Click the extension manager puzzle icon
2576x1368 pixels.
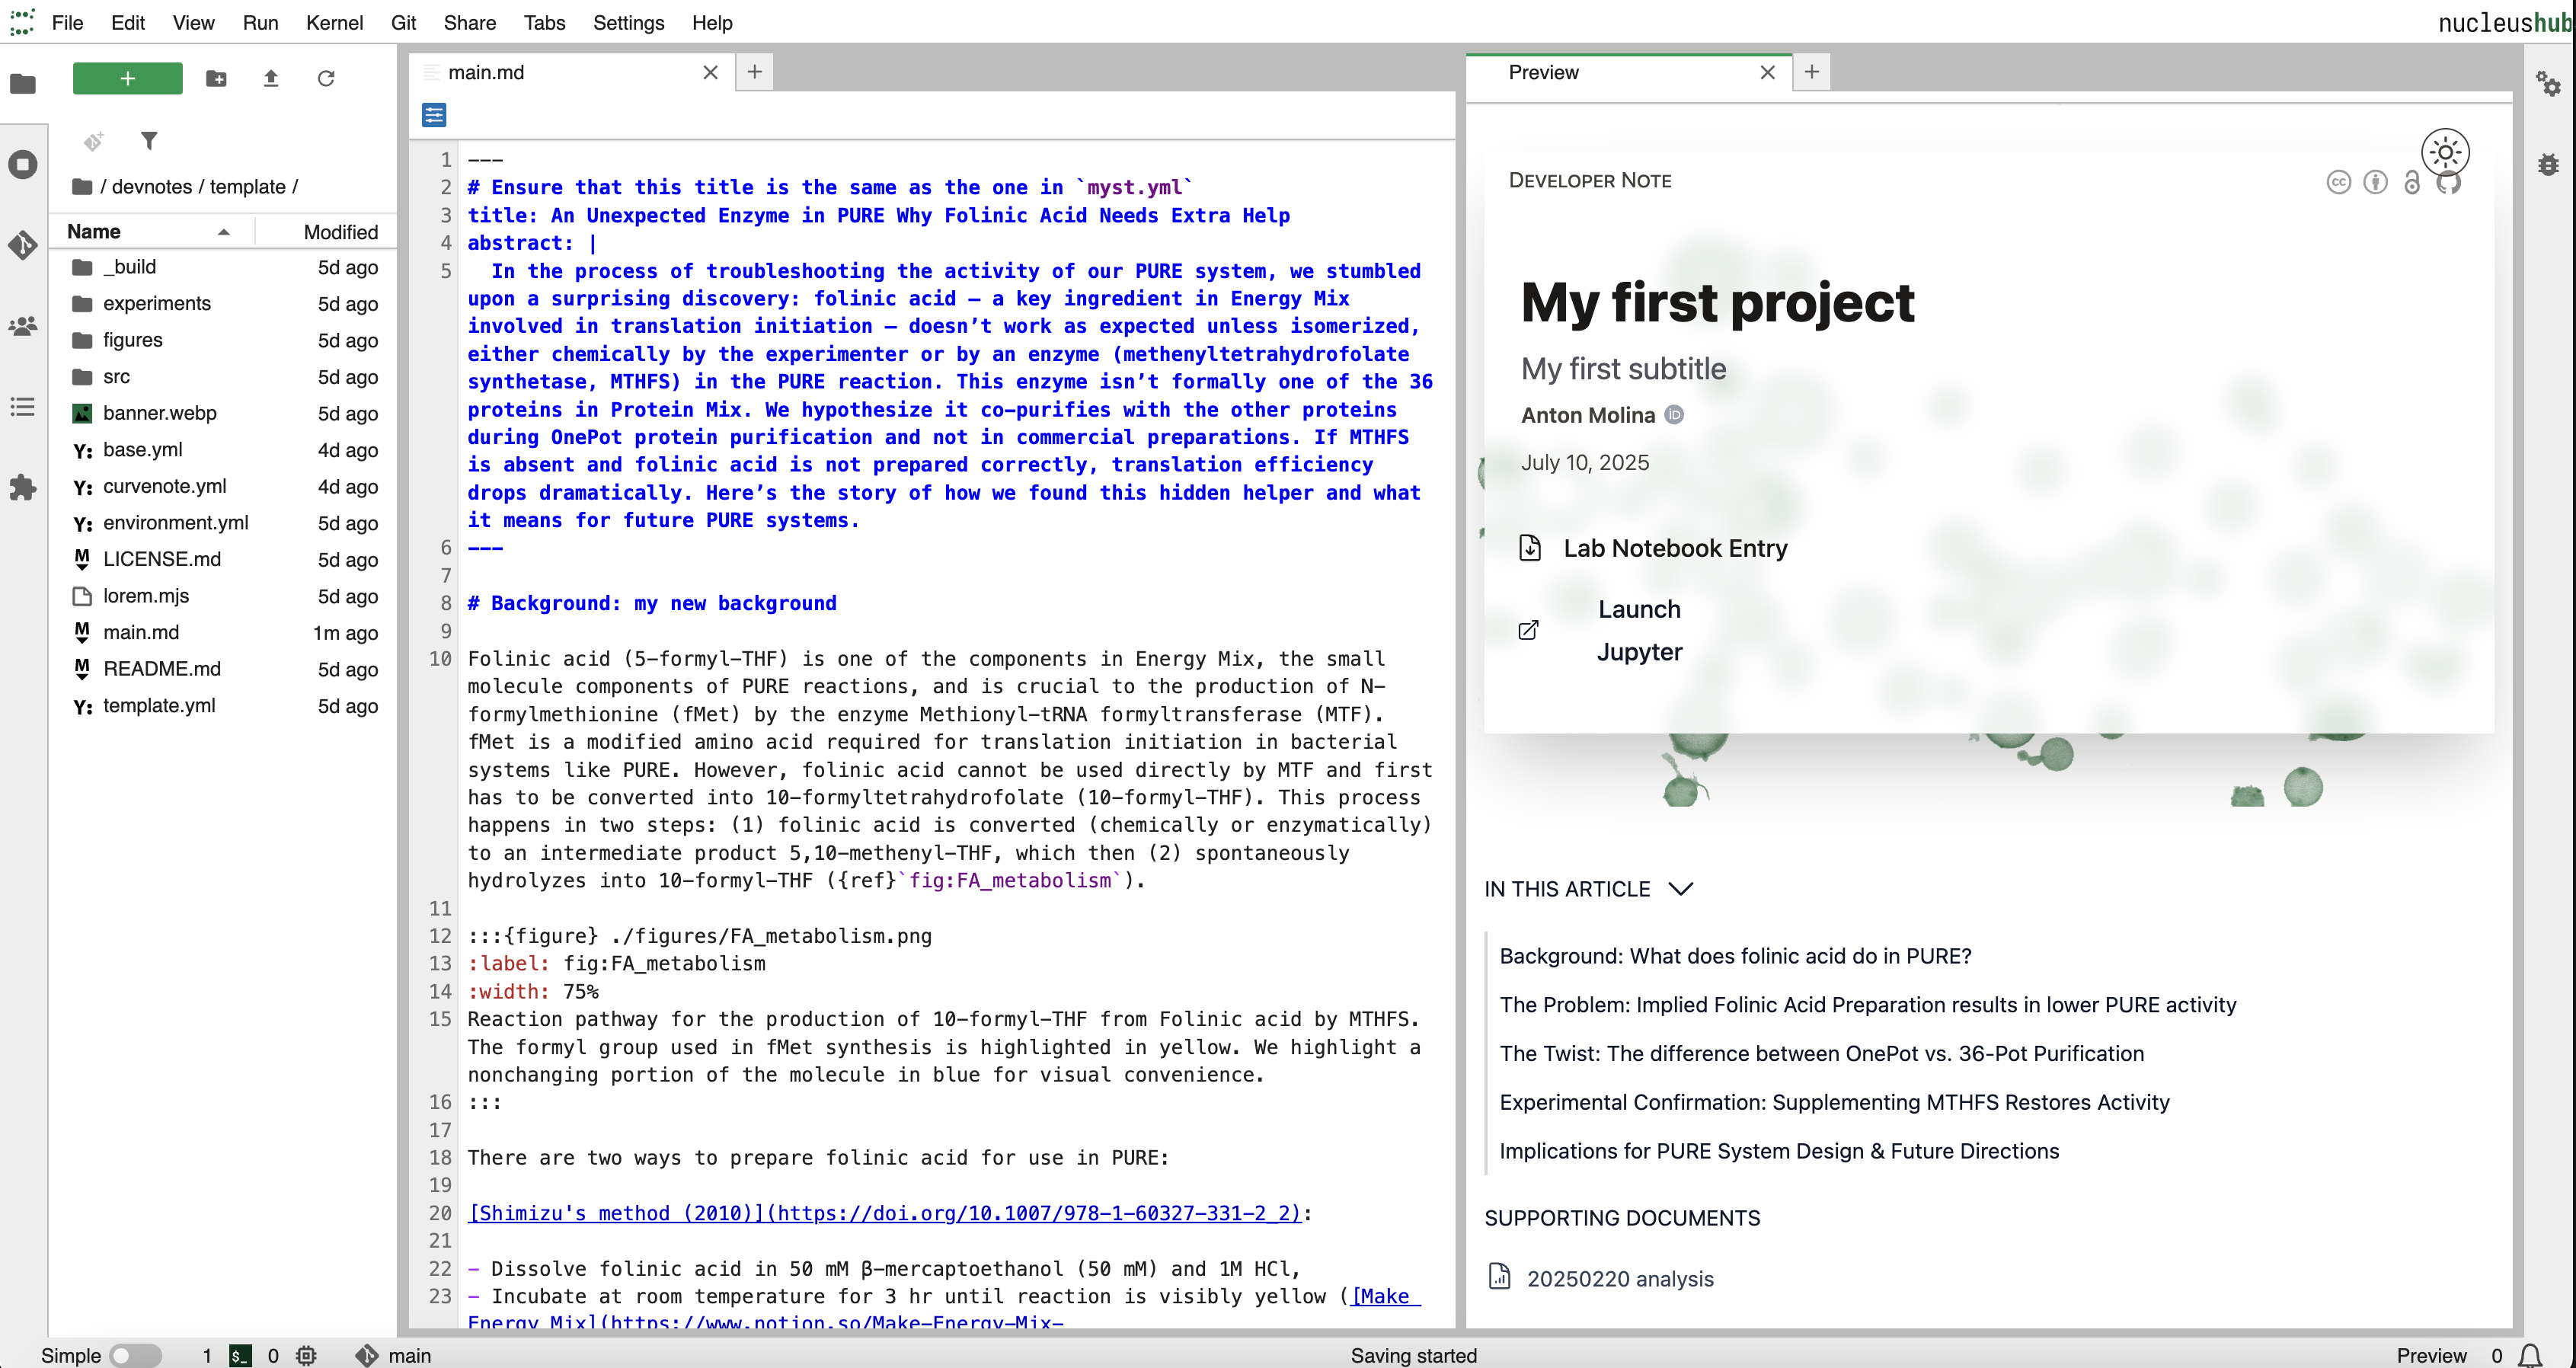point(23,488)
